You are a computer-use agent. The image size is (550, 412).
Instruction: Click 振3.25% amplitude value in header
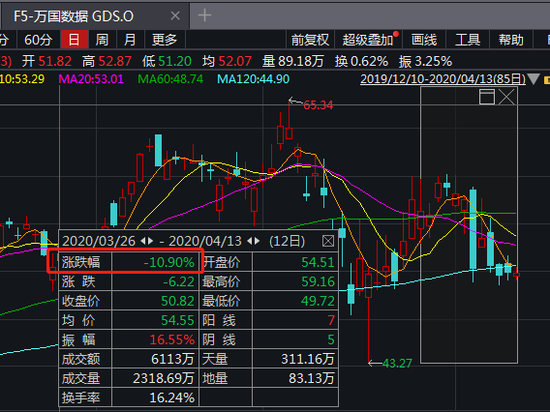[x=425, y=61]
